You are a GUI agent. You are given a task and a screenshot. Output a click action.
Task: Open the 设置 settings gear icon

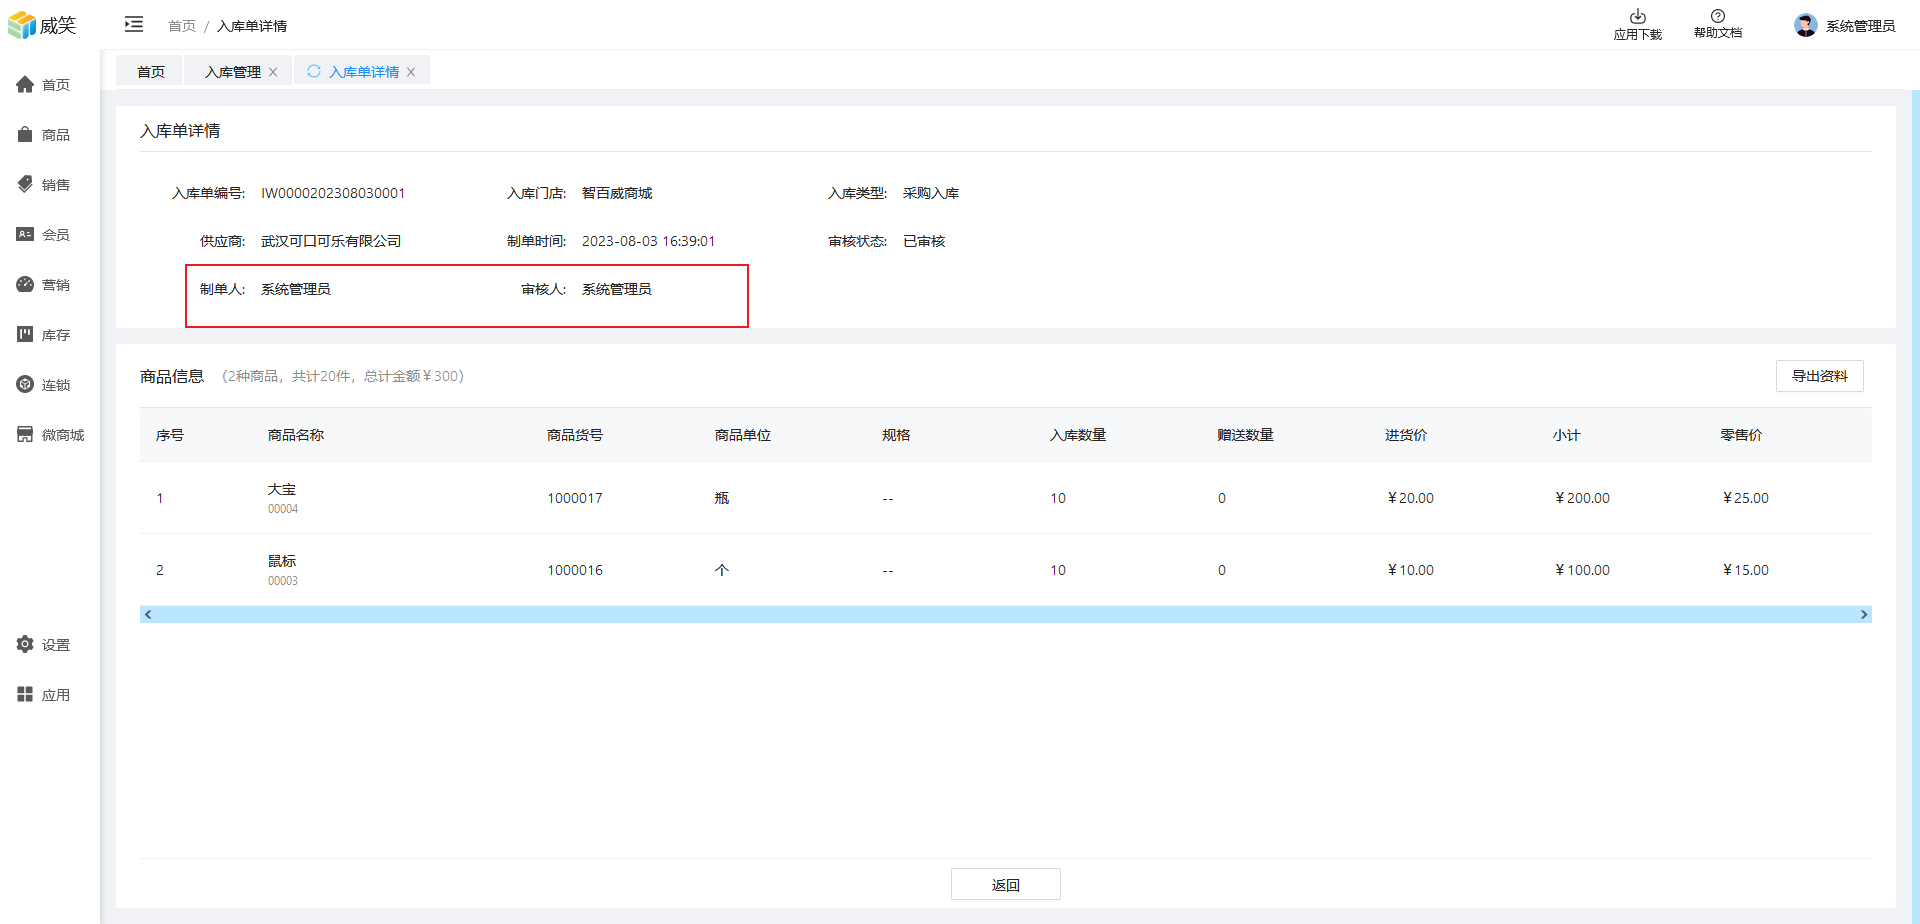coord(25,645)
